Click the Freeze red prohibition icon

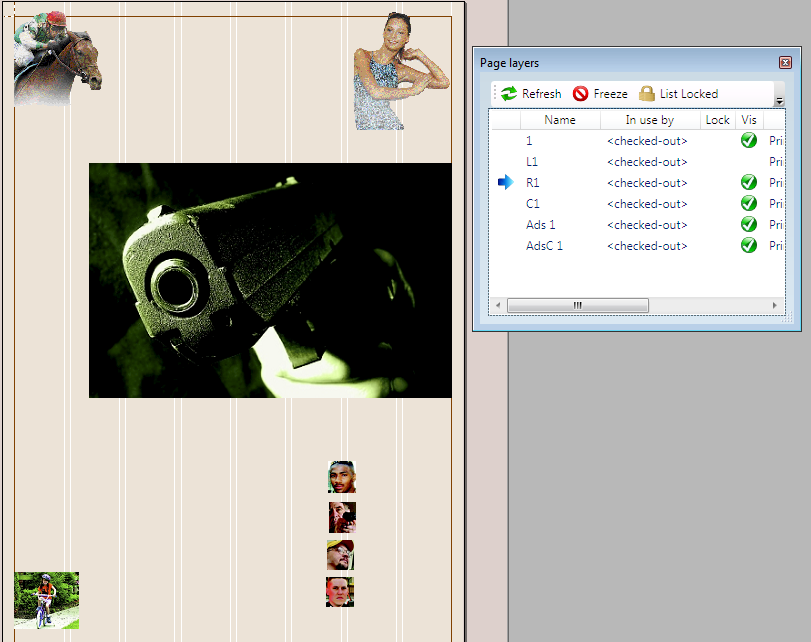pyautogui.click(x=580, y=94)
